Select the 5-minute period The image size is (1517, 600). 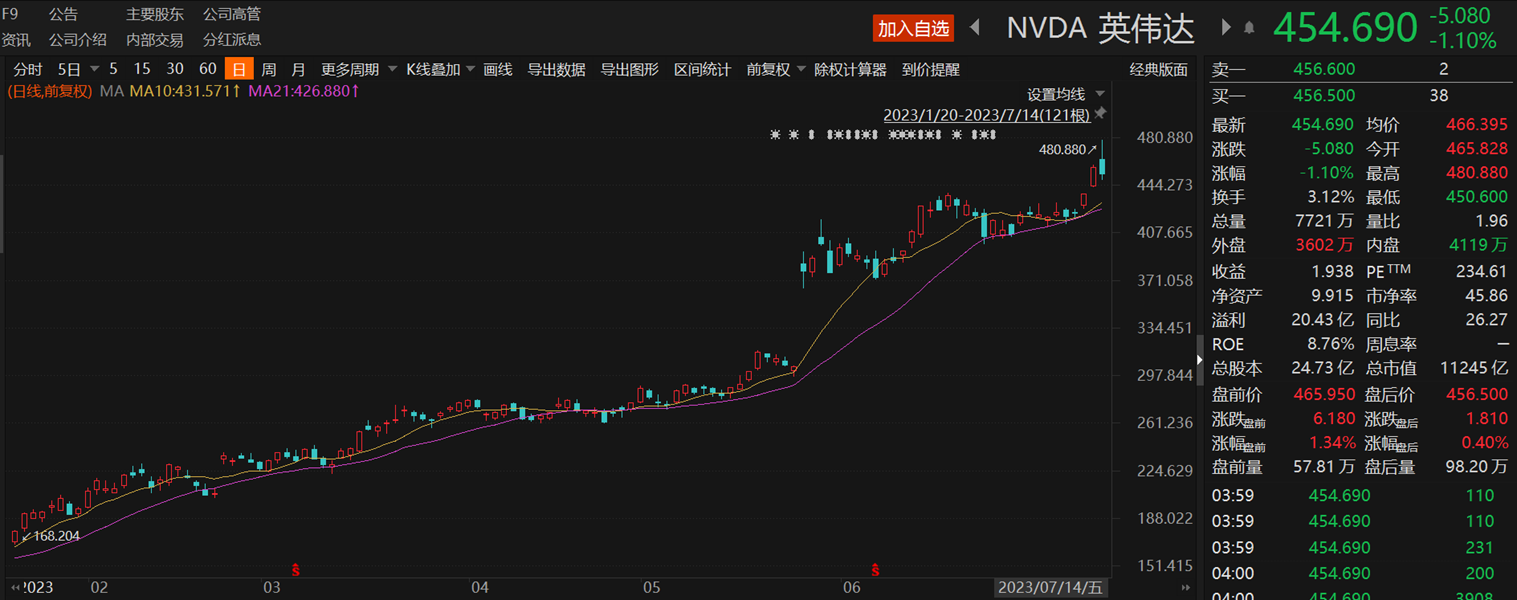pyautogui.click(x=113, y=69)
